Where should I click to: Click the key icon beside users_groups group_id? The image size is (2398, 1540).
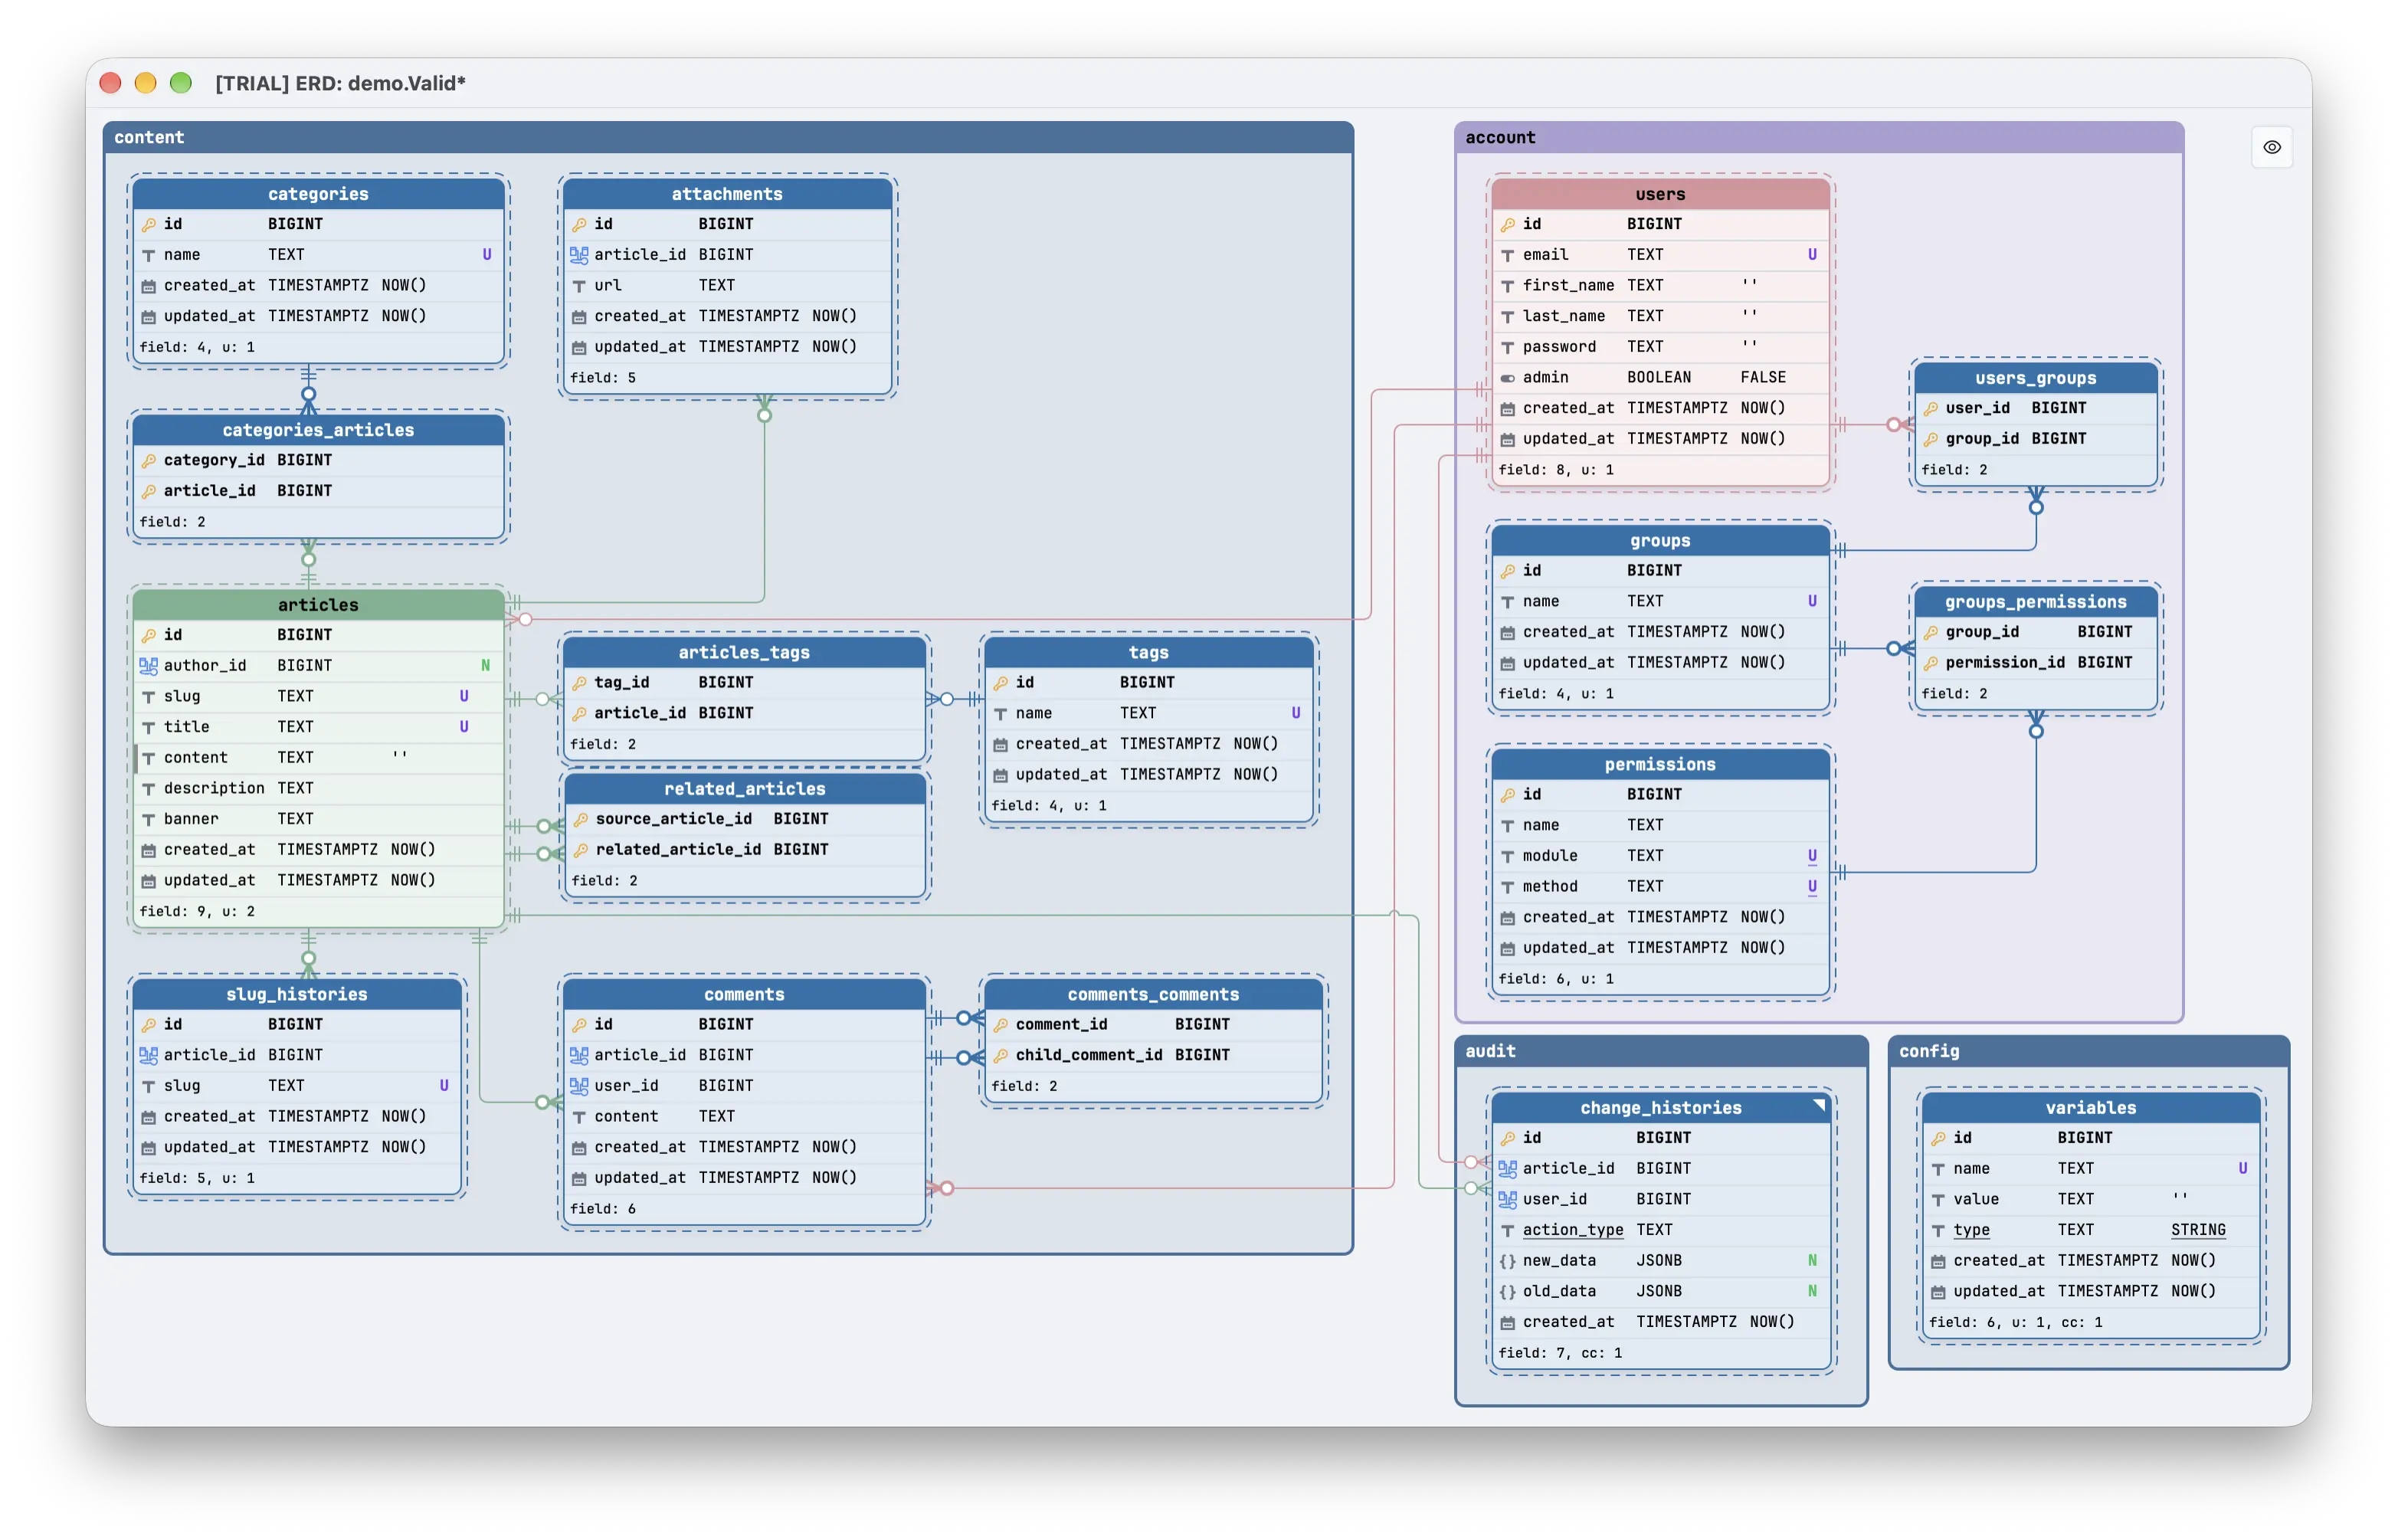coord(1930,439)
